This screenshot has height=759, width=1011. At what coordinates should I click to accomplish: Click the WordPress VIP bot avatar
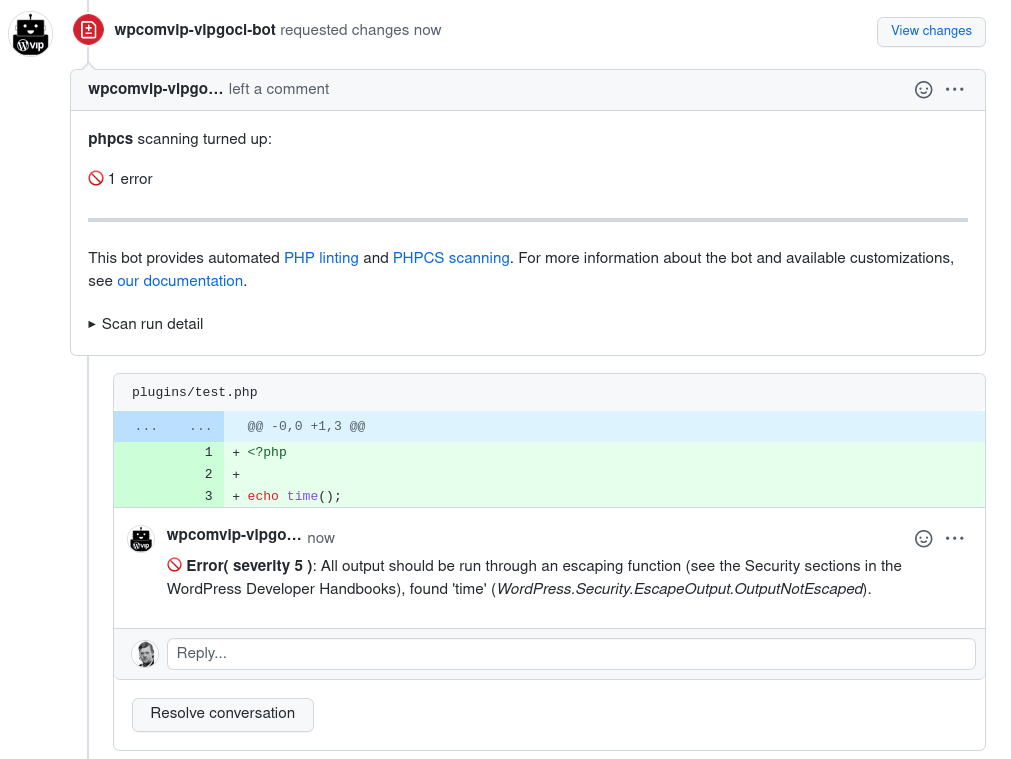(30, 31)
